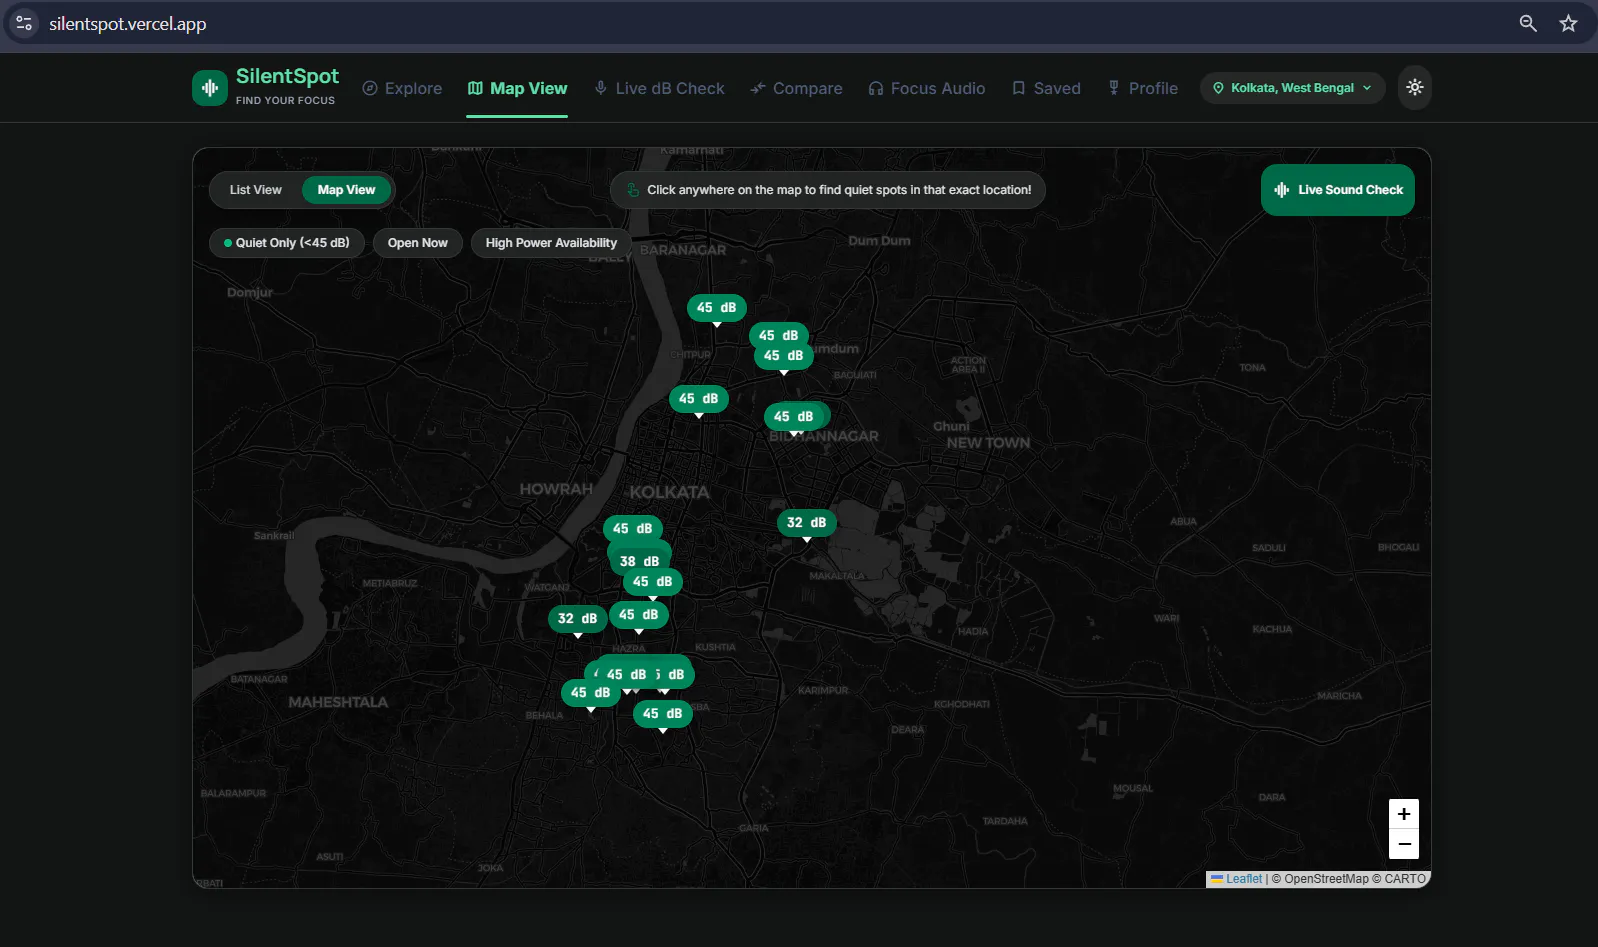Open the Explore page

402,88
